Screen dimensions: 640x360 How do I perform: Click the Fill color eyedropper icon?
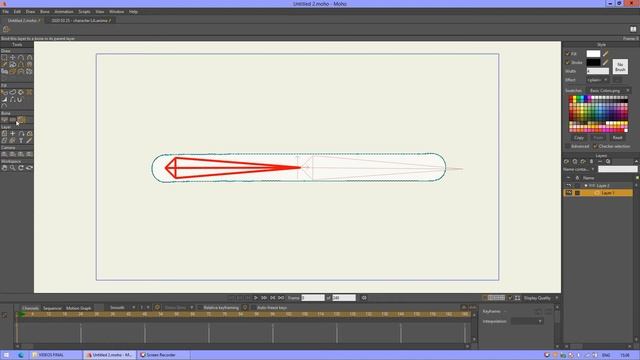(x=605, y=54)
